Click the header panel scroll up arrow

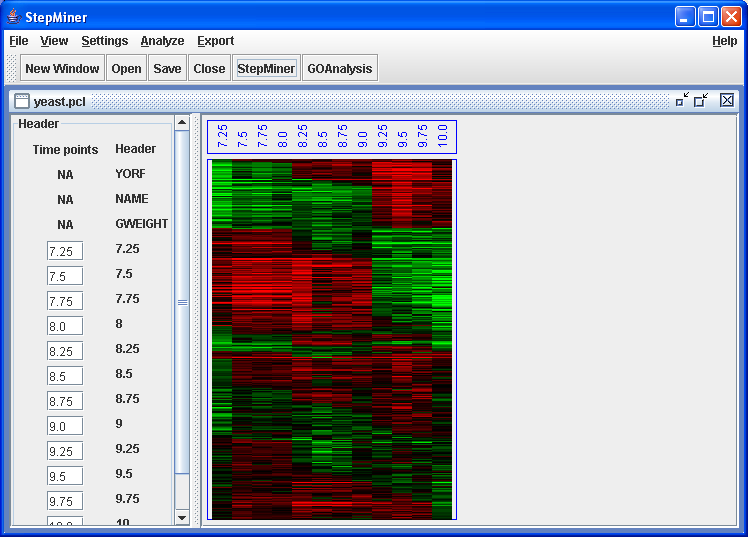tap(182, 123)
